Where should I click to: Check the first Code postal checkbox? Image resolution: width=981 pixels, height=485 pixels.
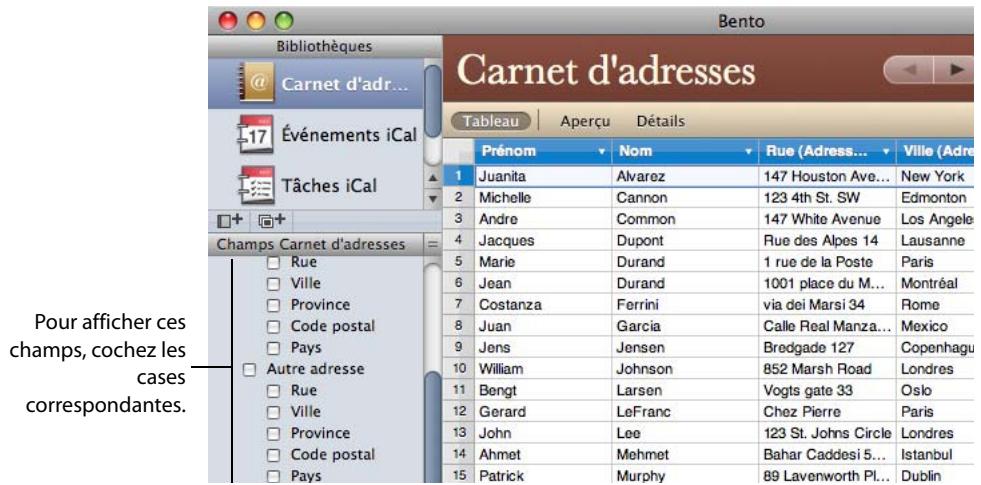pyautogui.click(x=273, y=327)
